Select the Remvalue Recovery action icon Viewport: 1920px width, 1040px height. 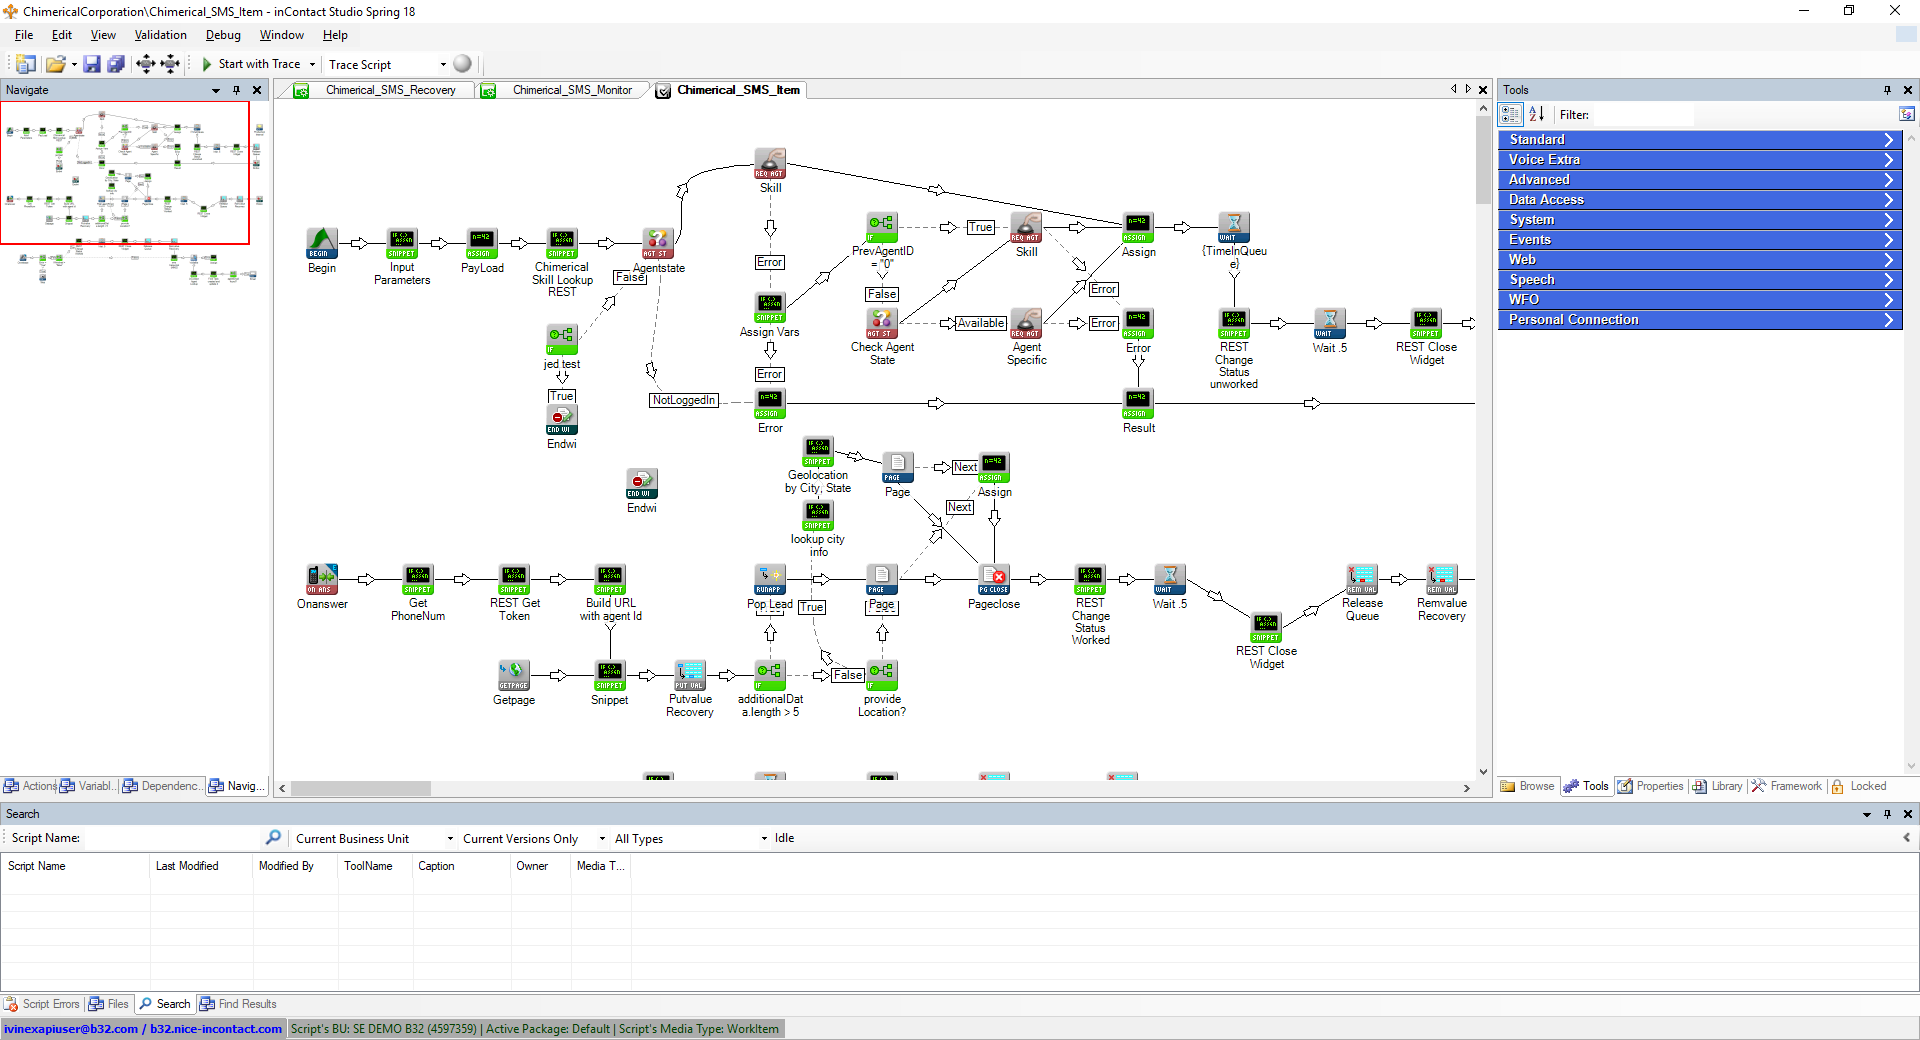(x=1442, y=579)
